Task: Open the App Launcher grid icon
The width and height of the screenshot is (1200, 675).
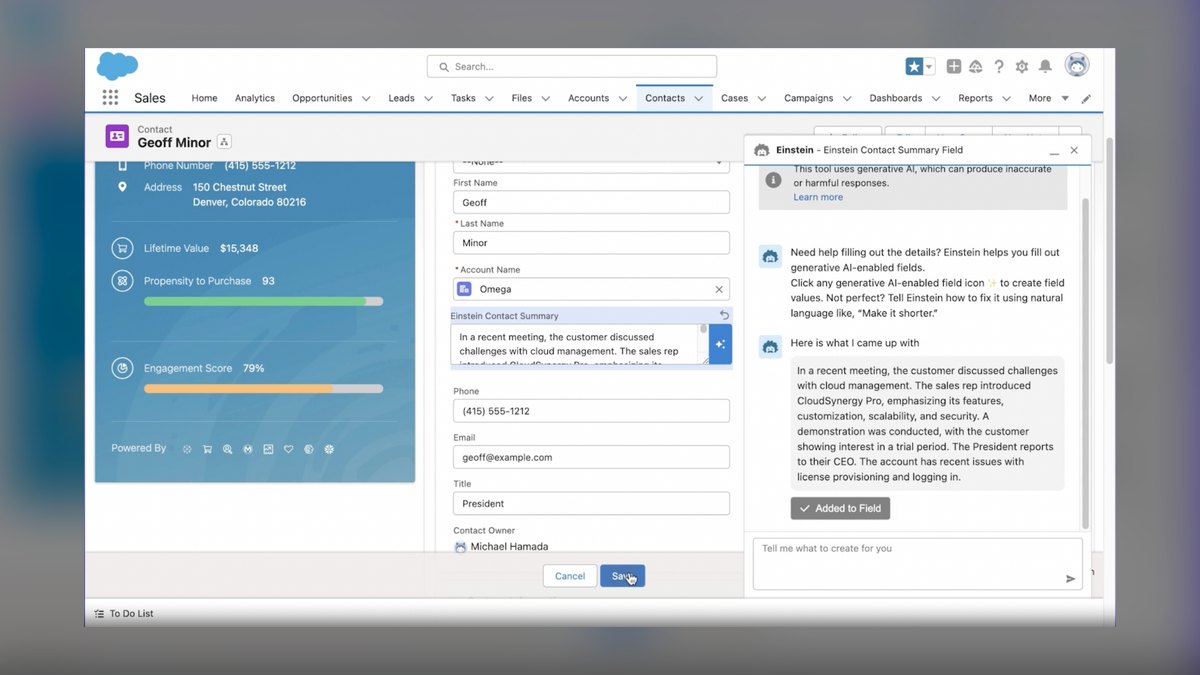Action: tap(110, 98)
